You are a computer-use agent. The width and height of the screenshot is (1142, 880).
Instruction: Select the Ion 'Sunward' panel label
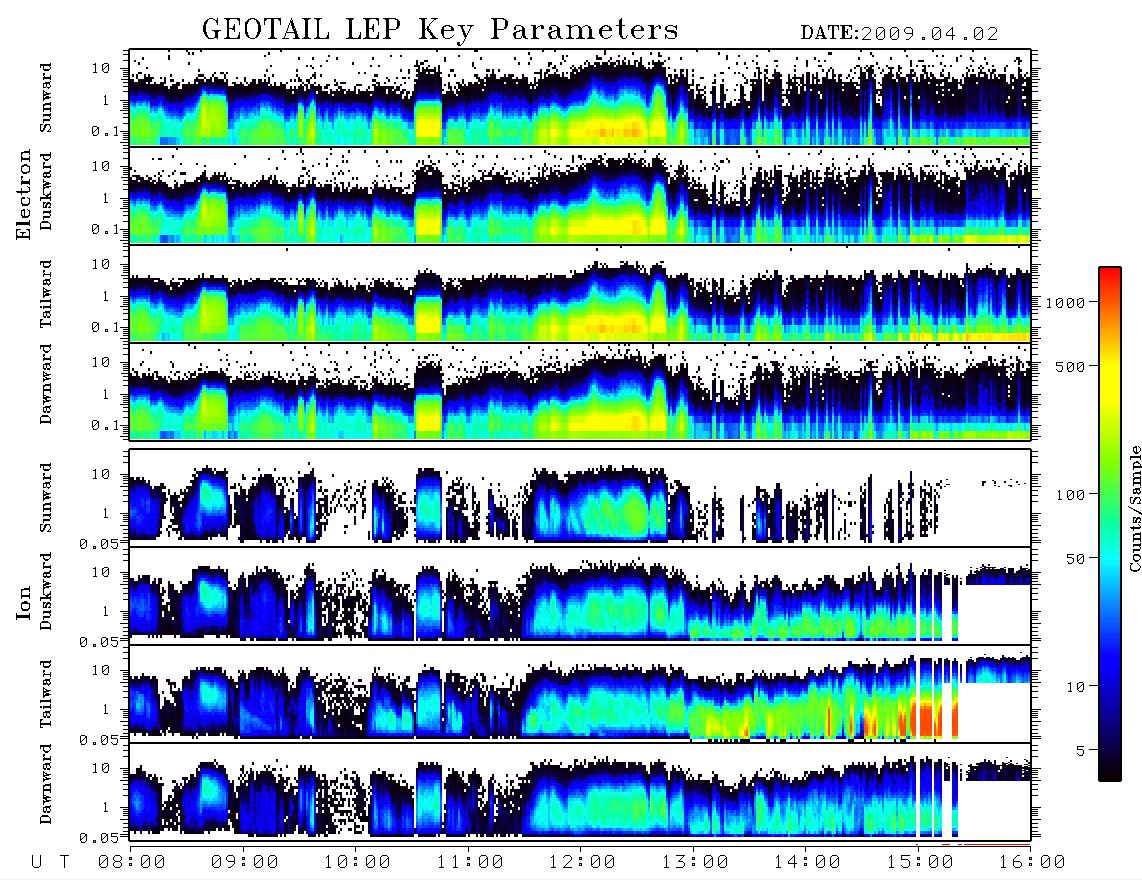point(46,498)
